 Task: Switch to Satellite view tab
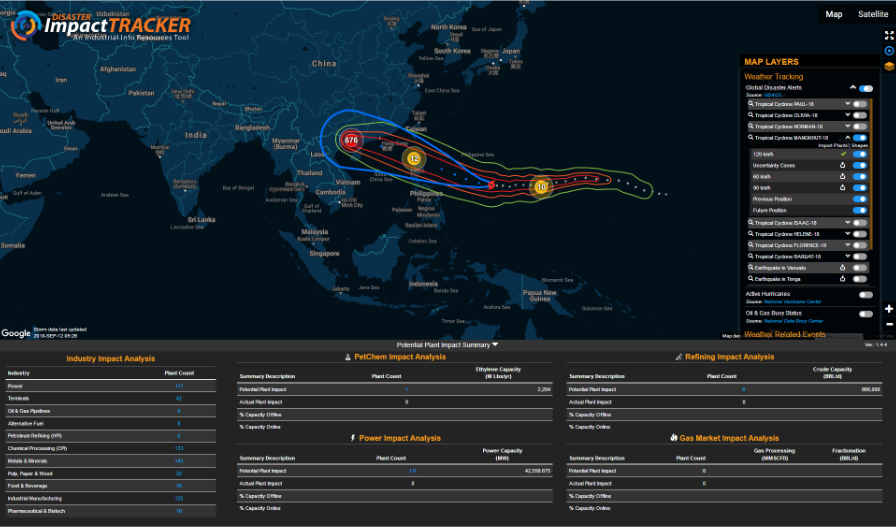873,14
